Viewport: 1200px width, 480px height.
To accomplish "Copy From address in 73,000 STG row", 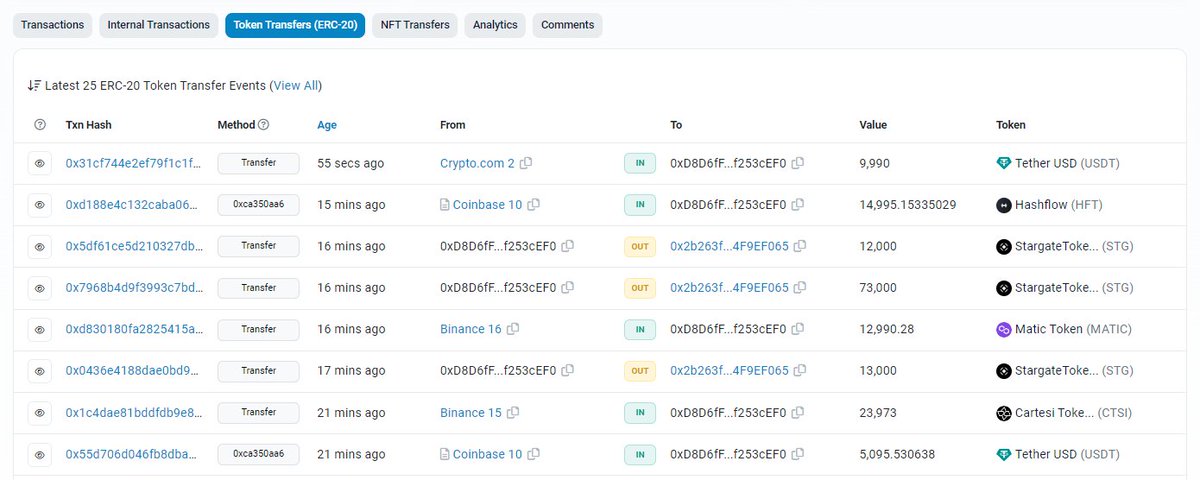I will click(568, 288).
